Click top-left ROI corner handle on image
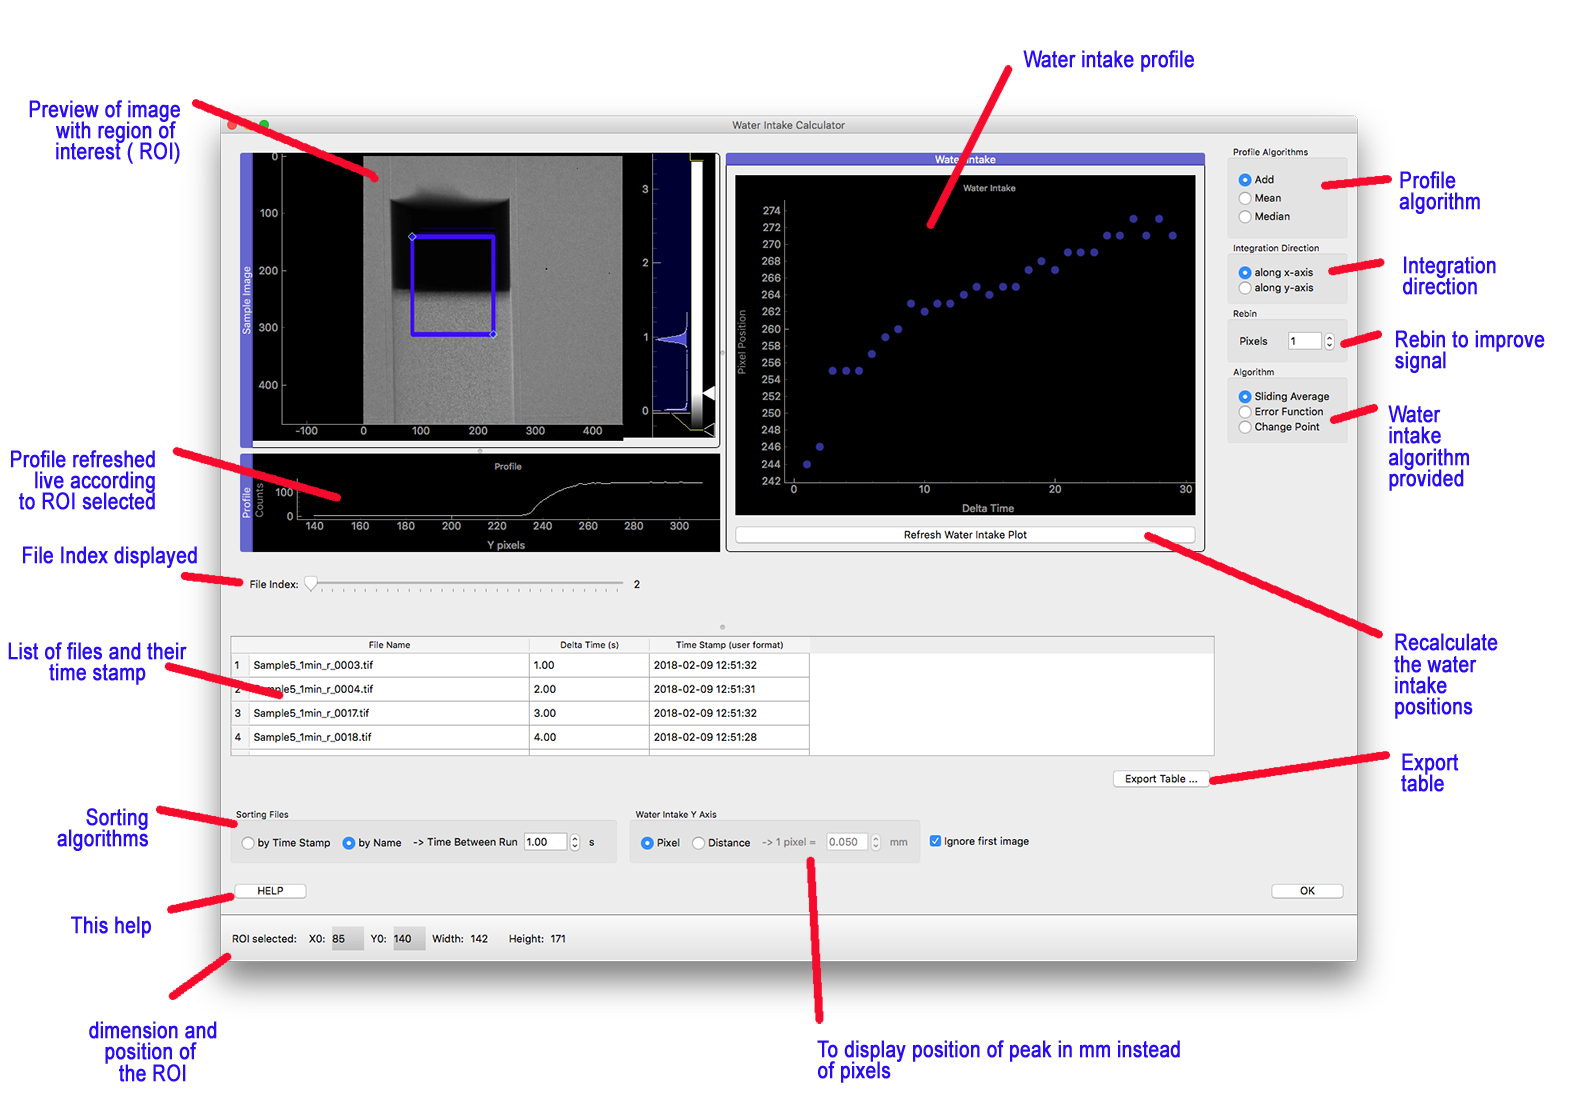Screen dimensions: 1578x1116 412,237
